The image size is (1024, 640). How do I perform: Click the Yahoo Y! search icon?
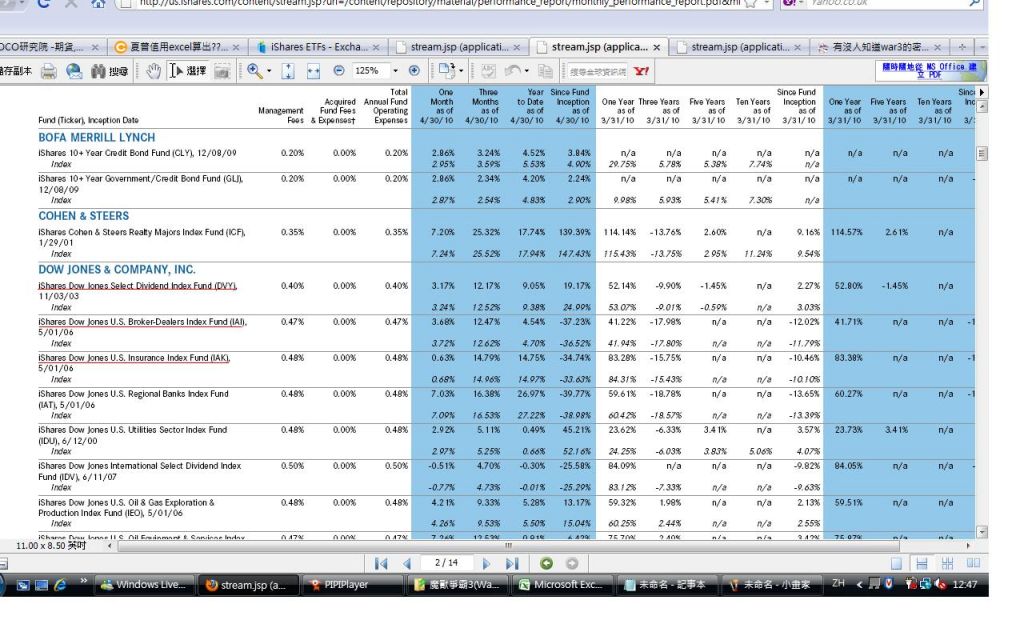click(x=641, y=71)
